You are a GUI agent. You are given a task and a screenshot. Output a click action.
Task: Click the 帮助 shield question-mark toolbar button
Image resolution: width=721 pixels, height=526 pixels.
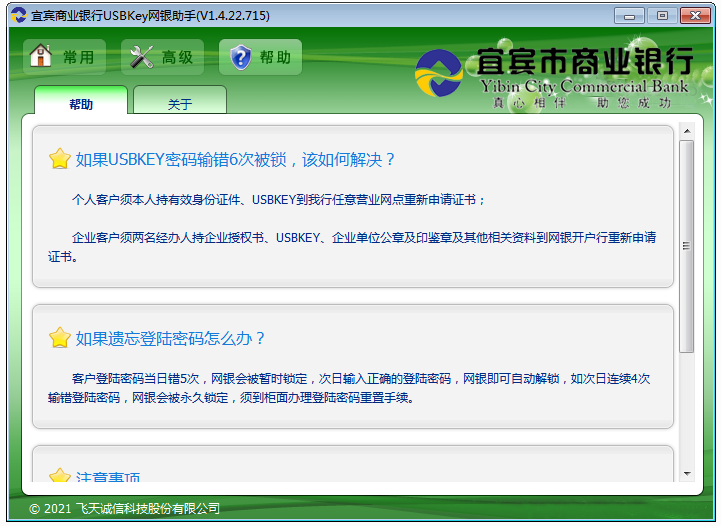260,57
